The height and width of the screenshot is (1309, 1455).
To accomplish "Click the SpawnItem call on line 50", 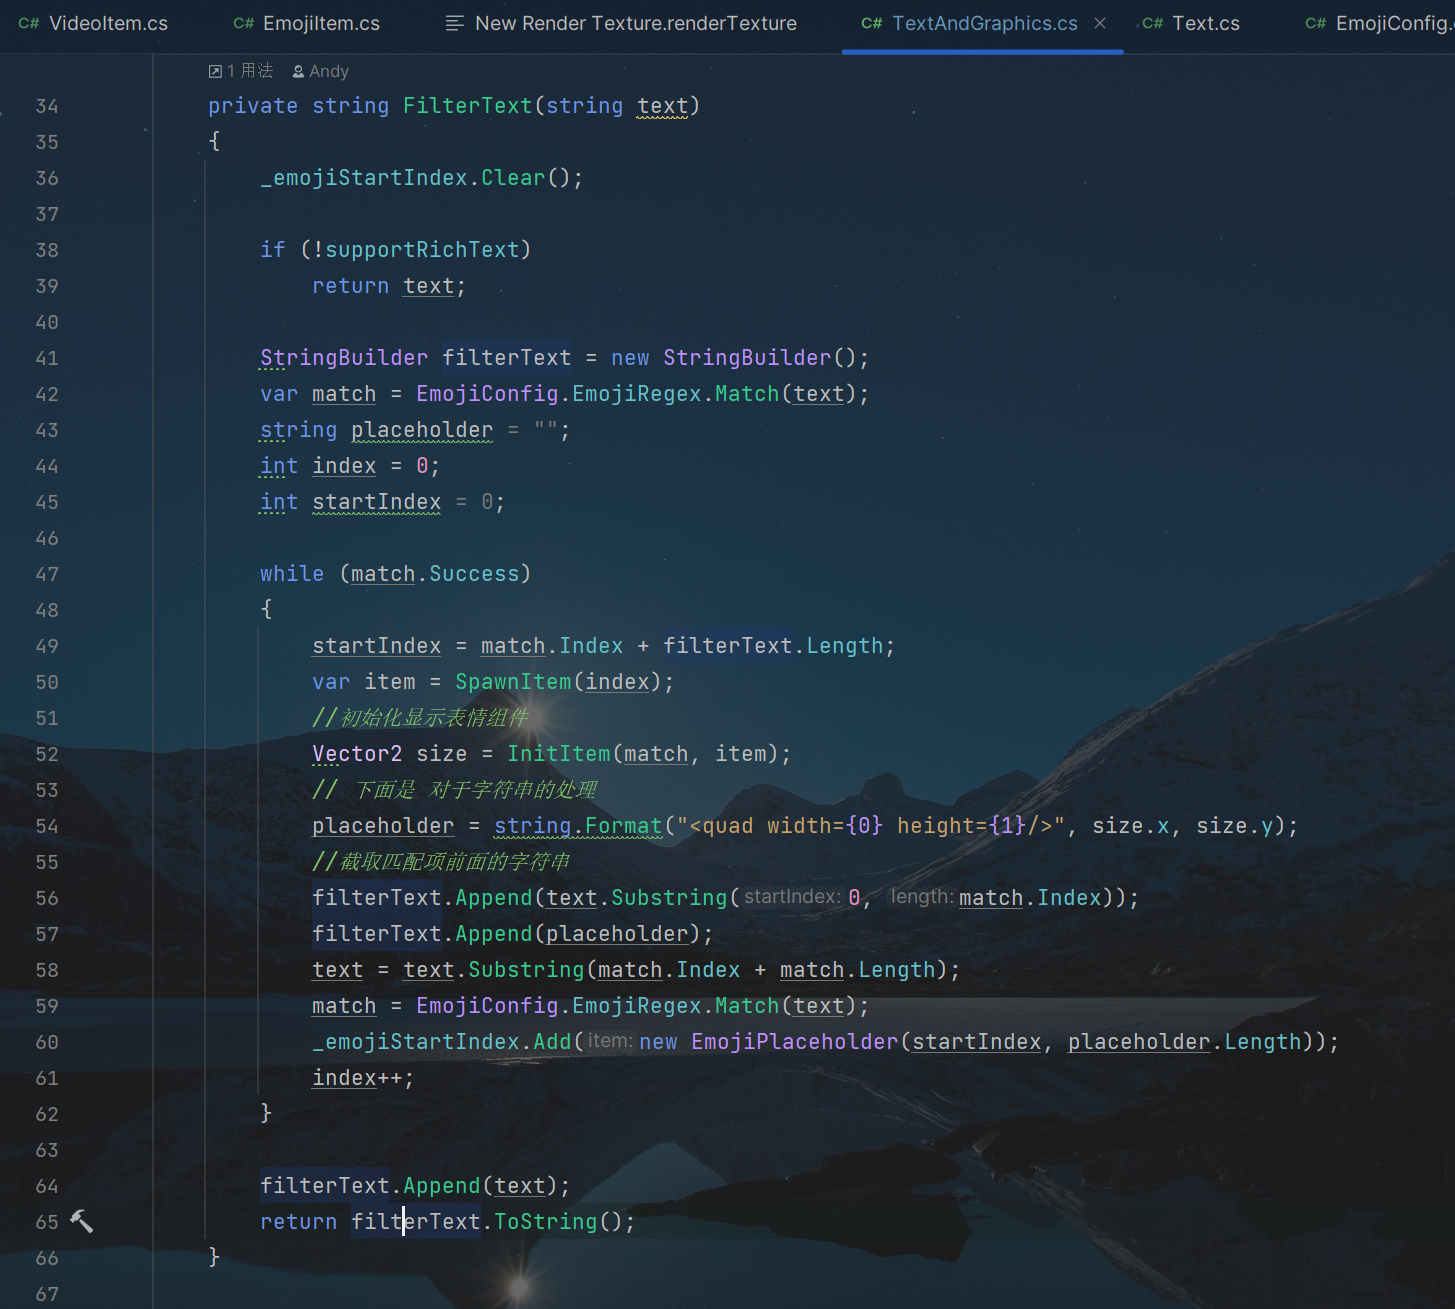I will 513,682.
